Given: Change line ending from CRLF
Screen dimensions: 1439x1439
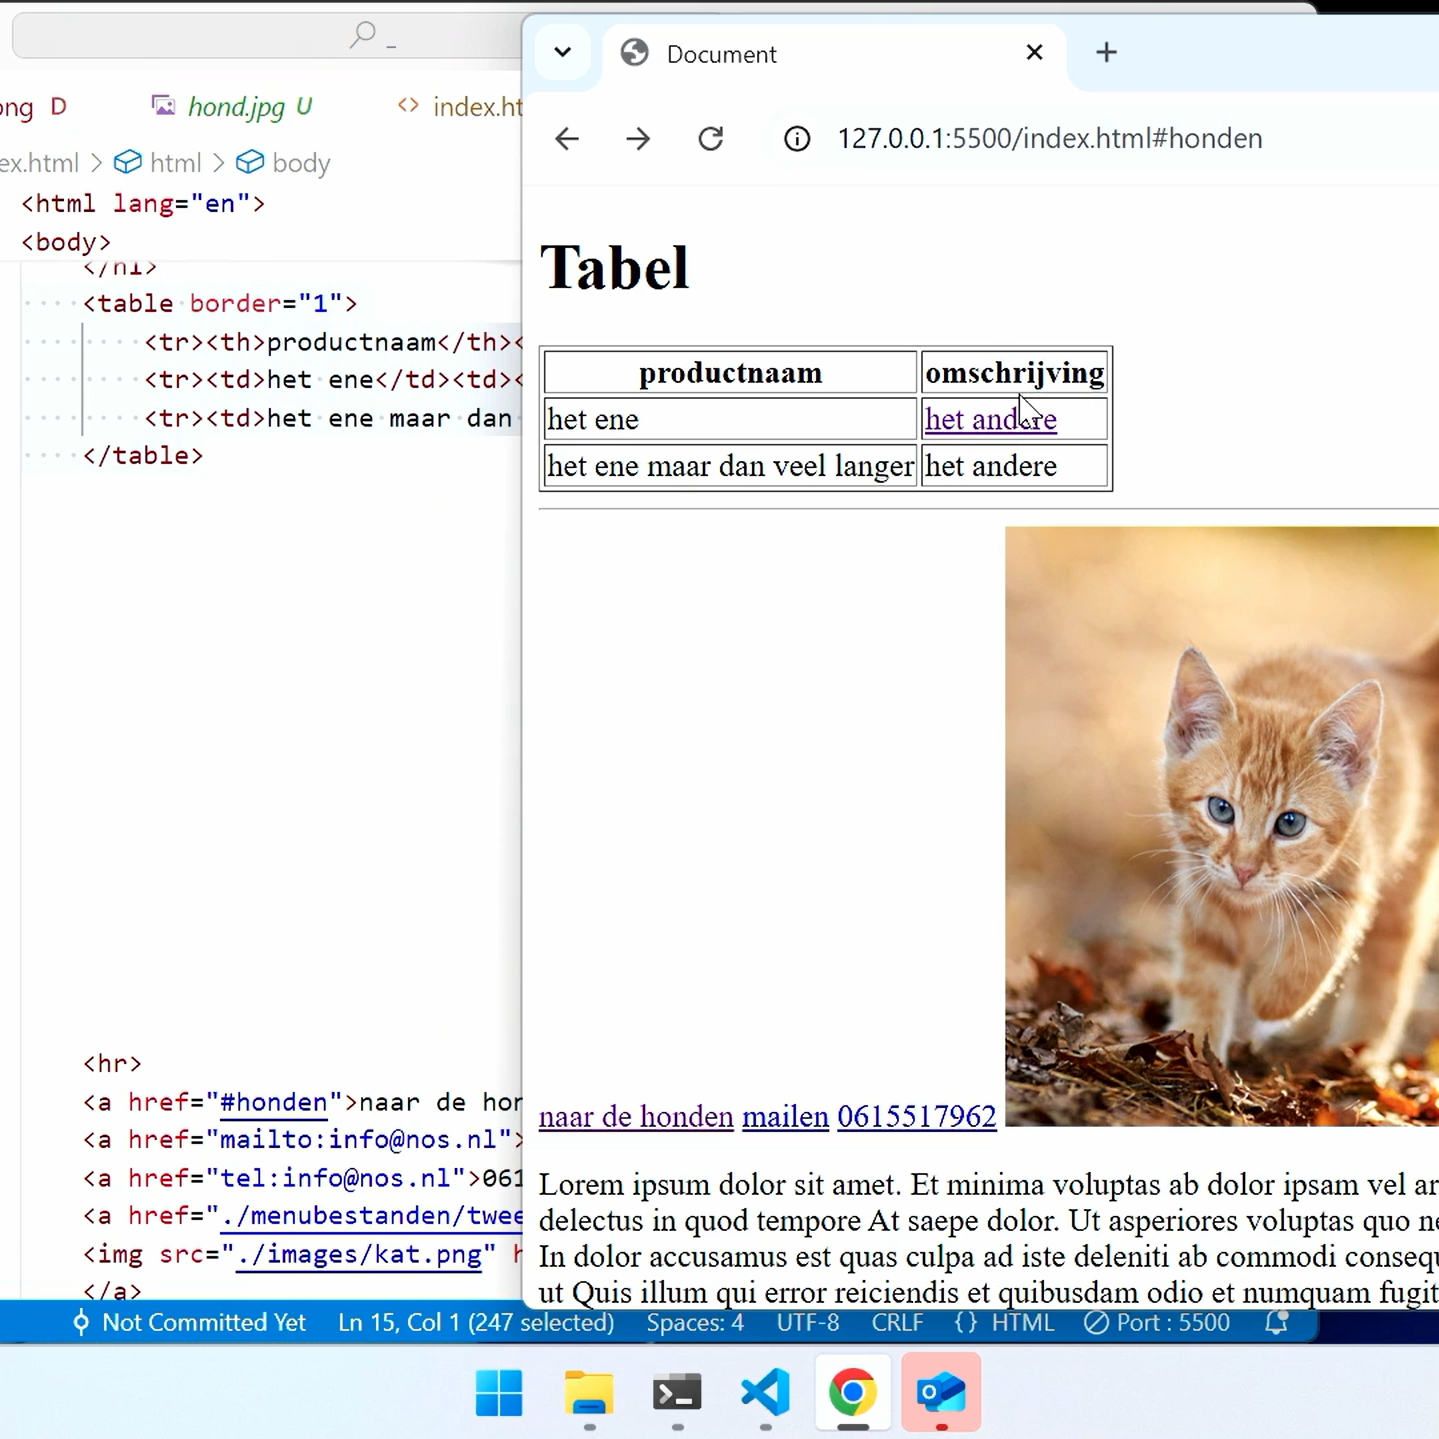Looking at the screenshot, I should click(897, 1322).
